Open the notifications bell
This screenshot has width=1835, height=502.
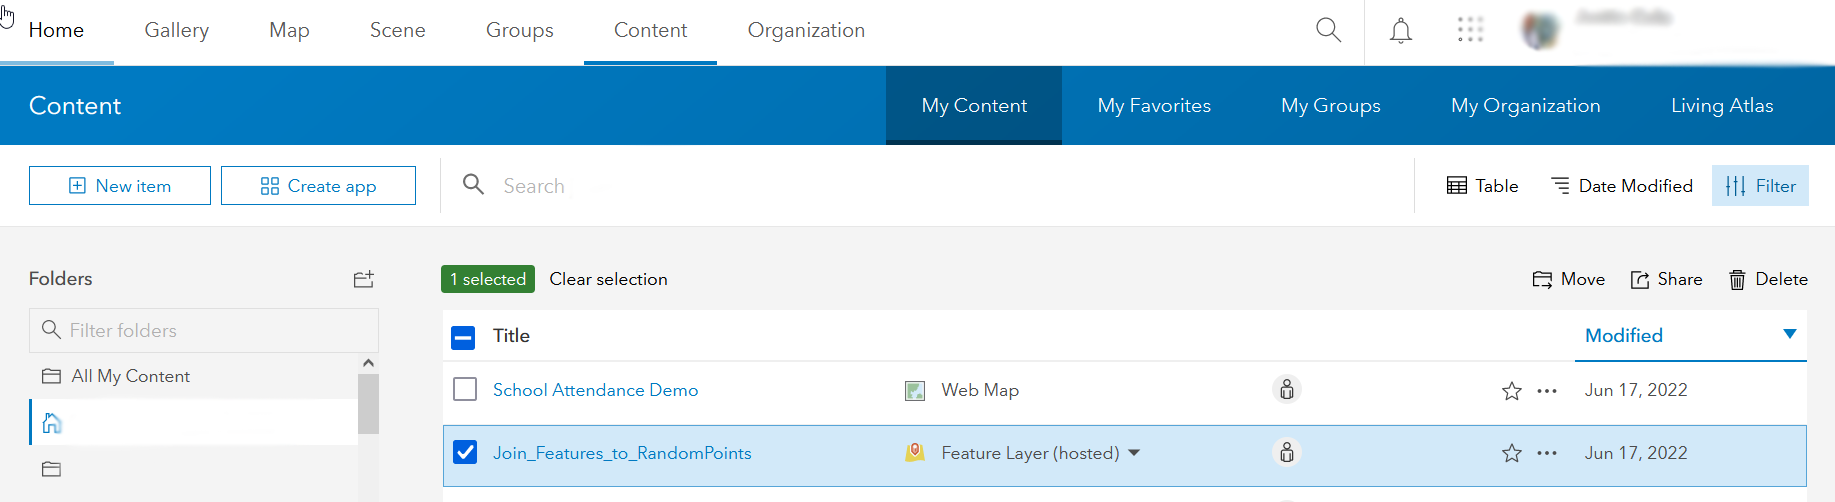click(1401, 31)
